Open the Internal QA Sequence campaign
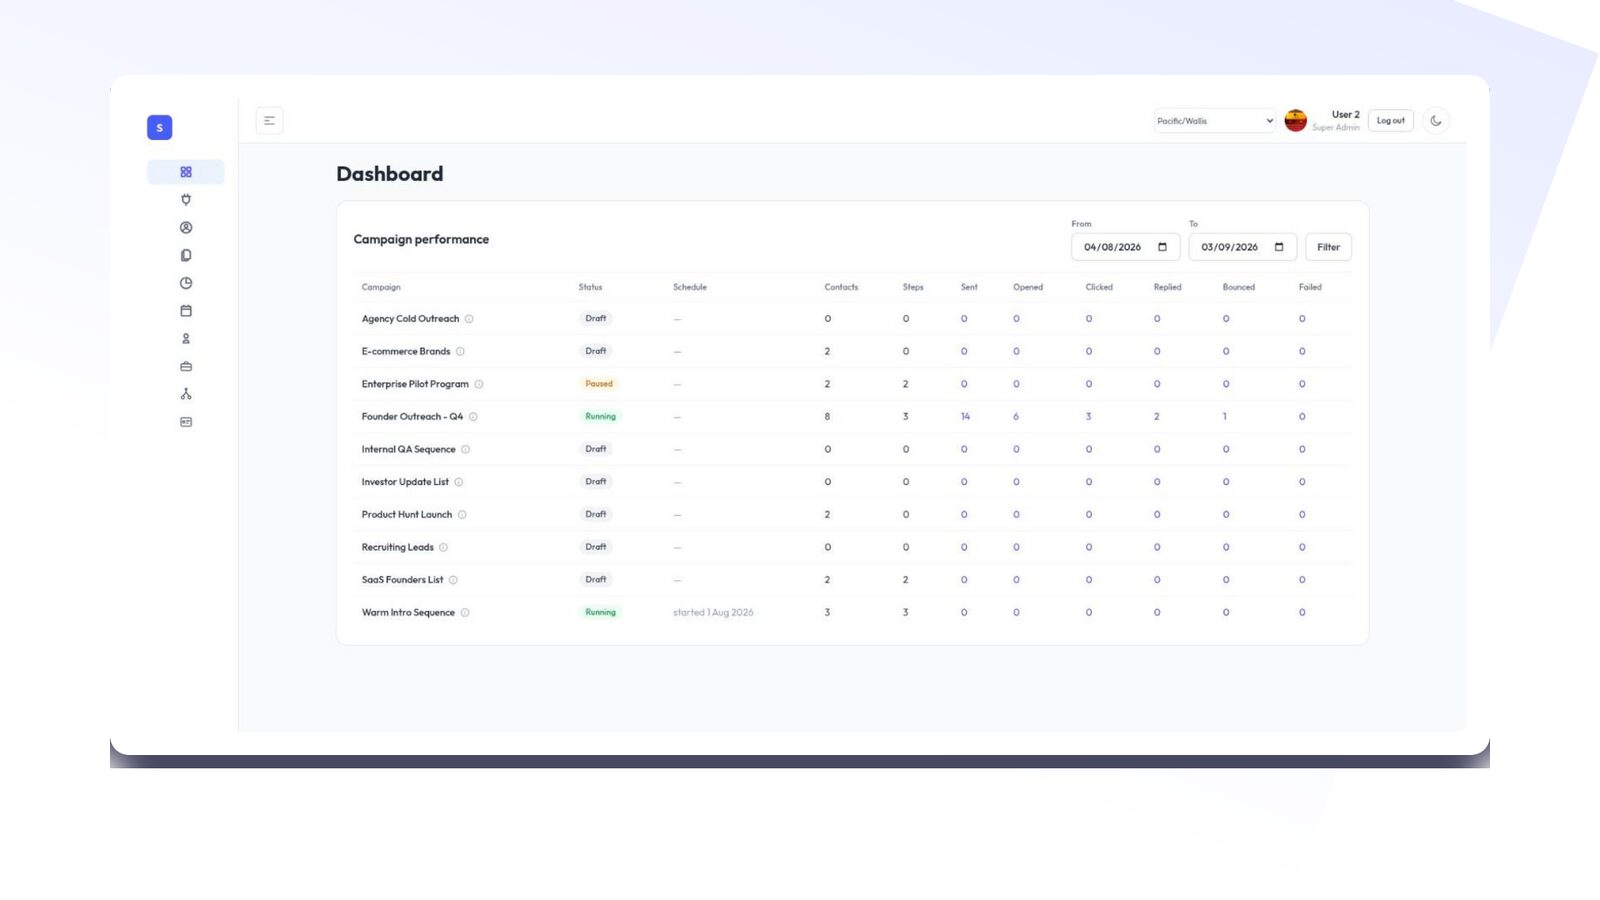 pos(408,450)
